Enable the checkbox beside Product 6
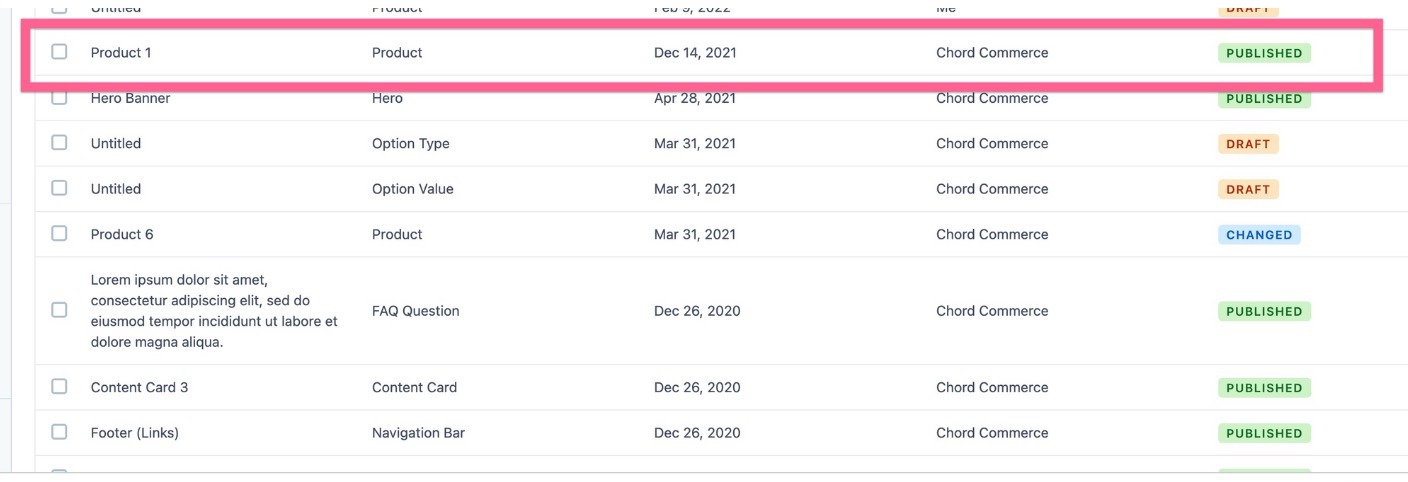This screenshot has width=1408, height=482. pos(59,234)
